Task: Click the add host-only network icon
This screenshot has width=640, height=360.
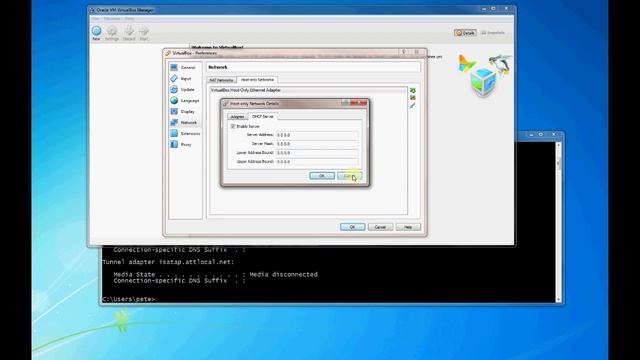Action: pos(413,90)
